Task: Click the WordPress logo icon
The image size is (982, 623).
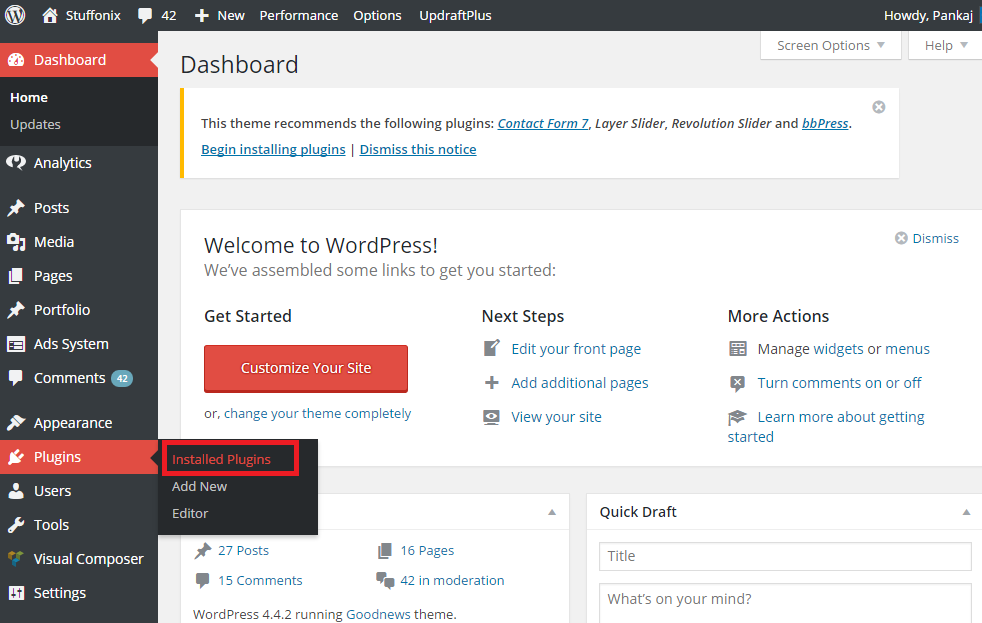Action: [x=15, y=15]
